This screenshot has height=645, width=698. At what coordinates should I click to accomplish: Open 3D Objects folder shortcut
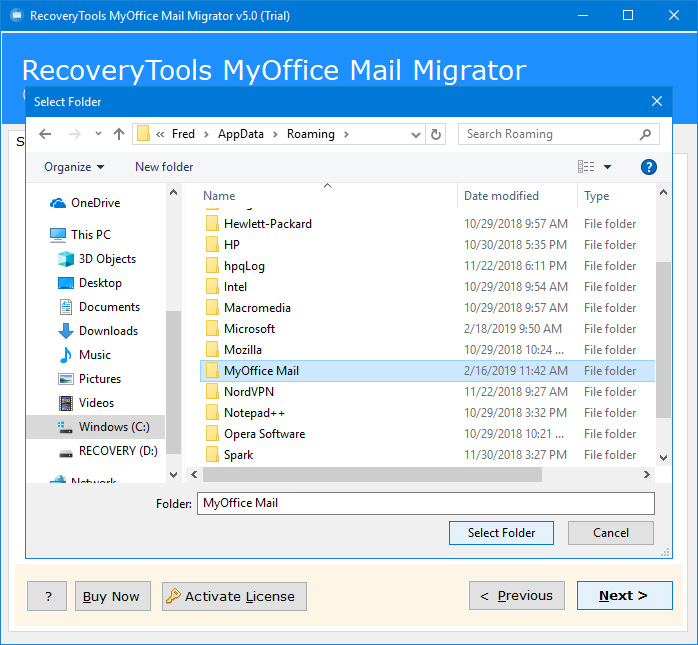(97, 259)
